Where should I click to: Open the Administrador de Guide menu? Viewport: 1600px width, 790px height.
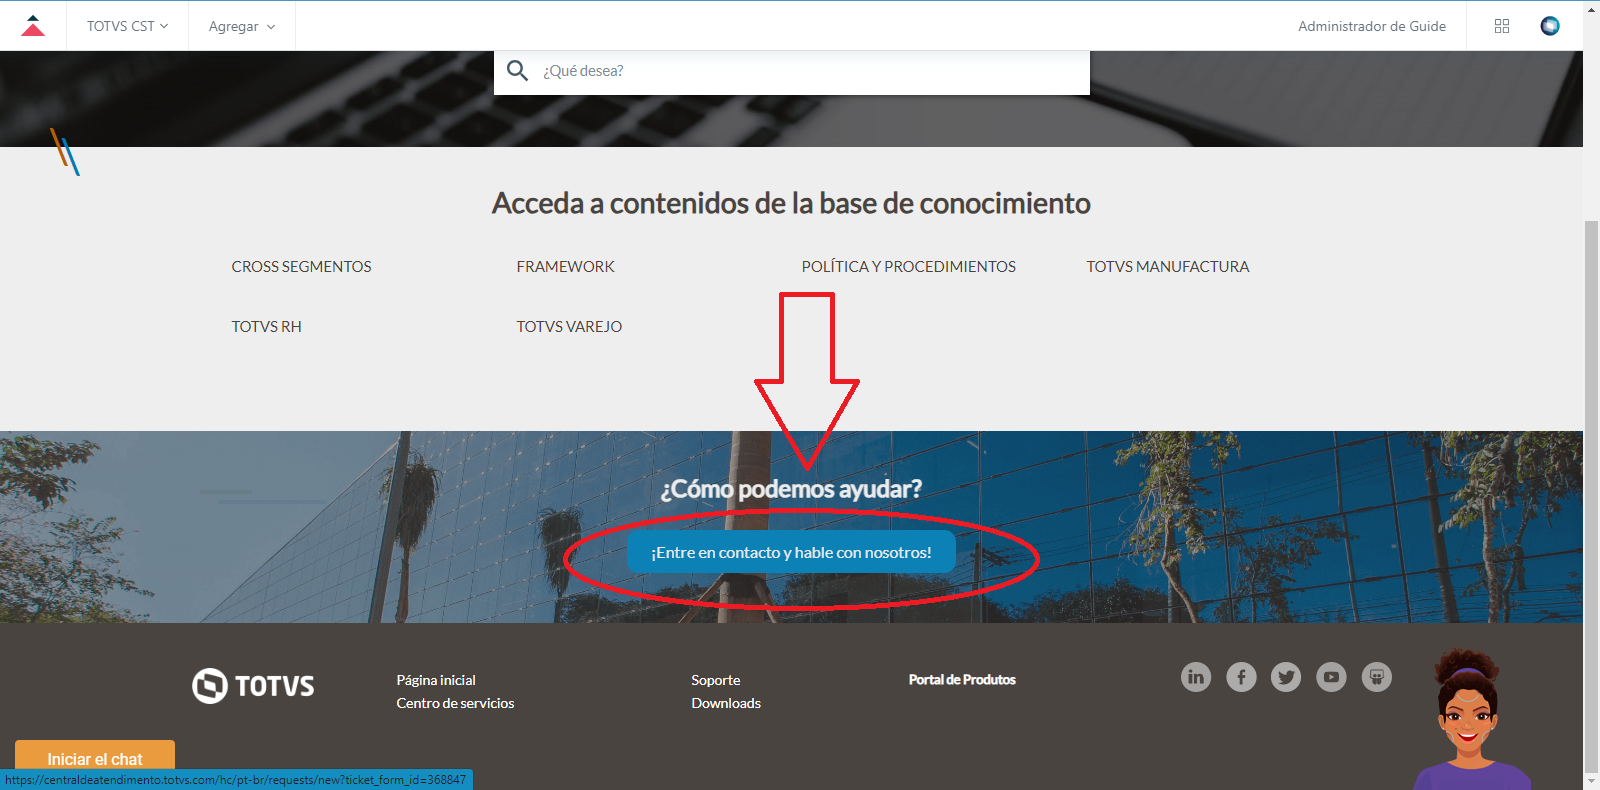click(1372, 26)
